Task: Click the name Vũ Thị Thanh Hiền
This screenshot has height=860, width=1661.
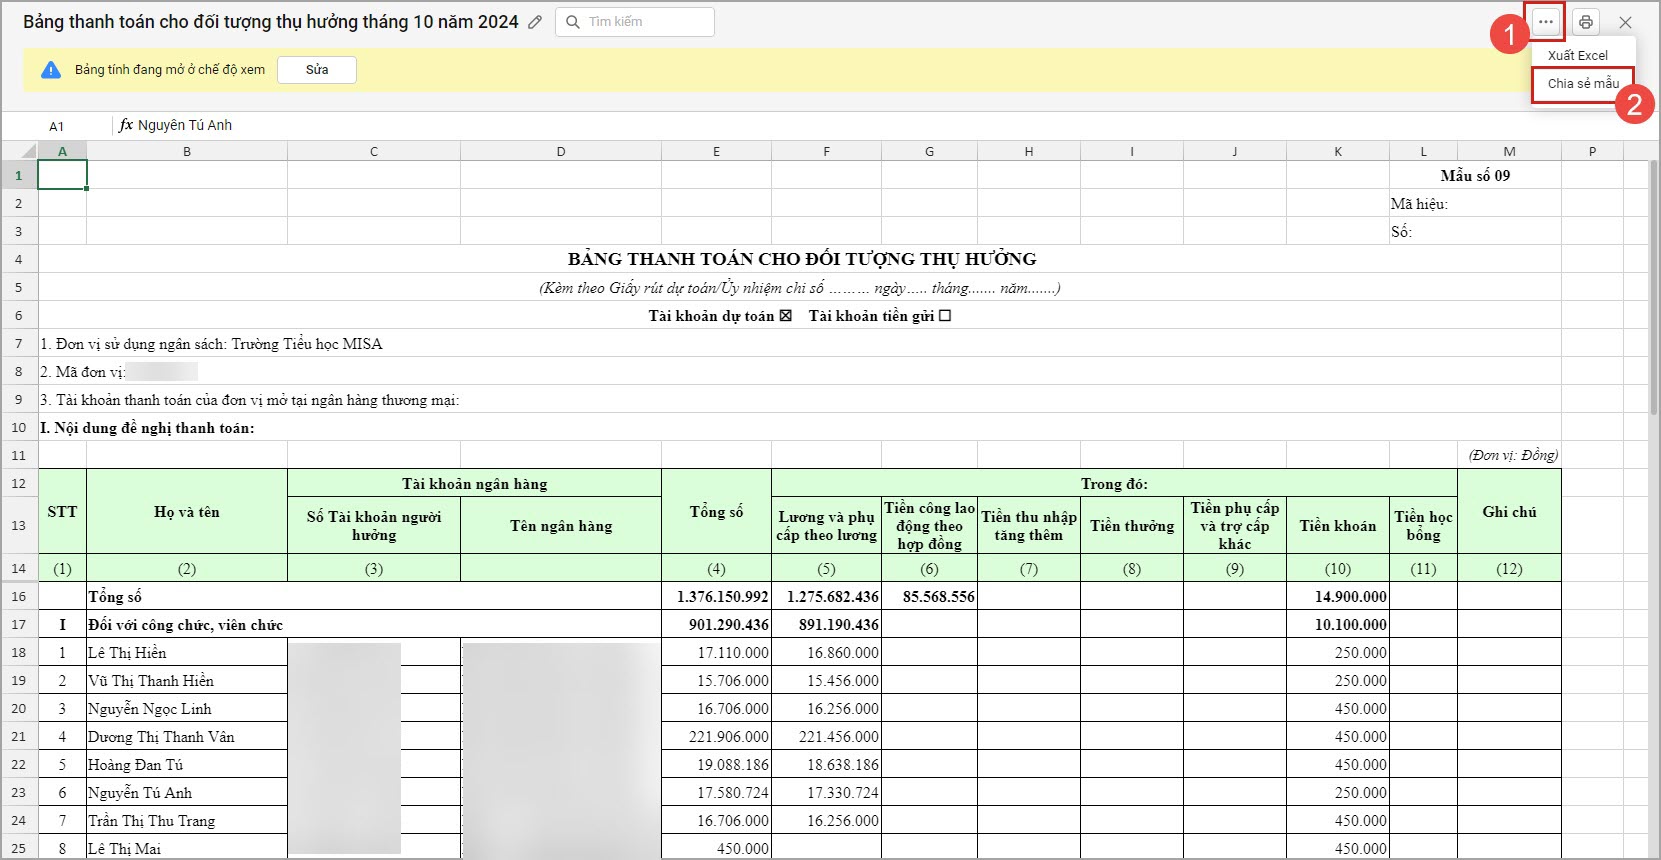Action: coord(151,681)
